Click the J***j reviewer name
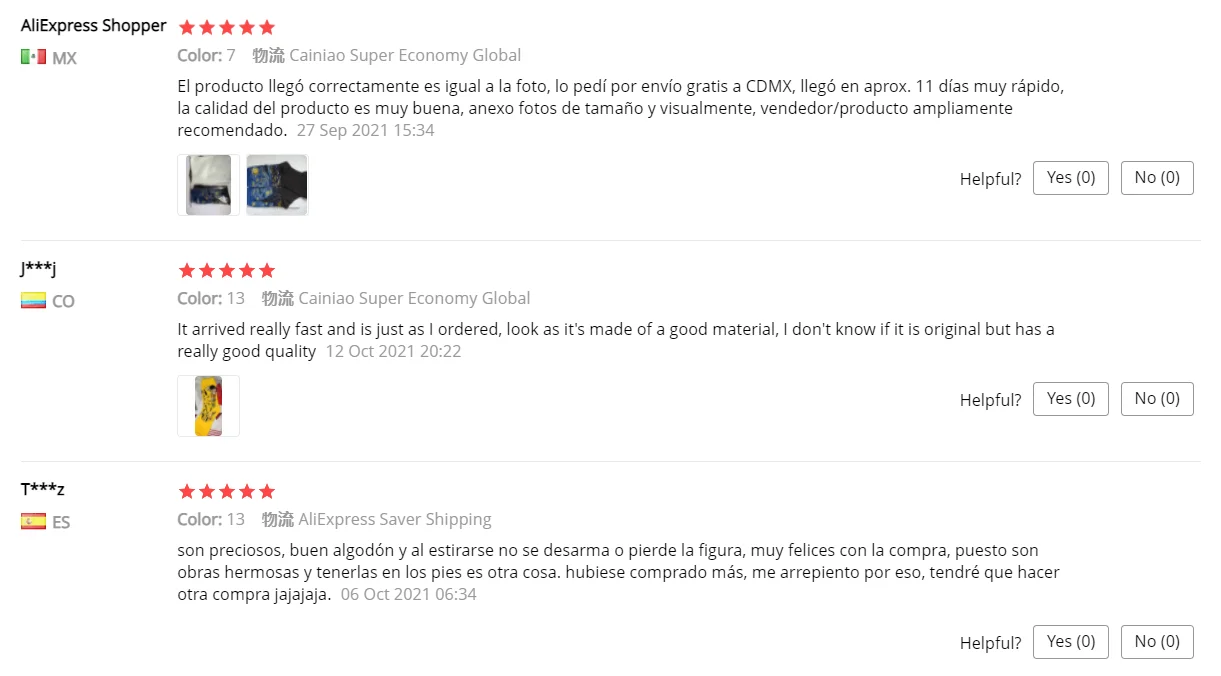1221x676 pixels. 38,269
